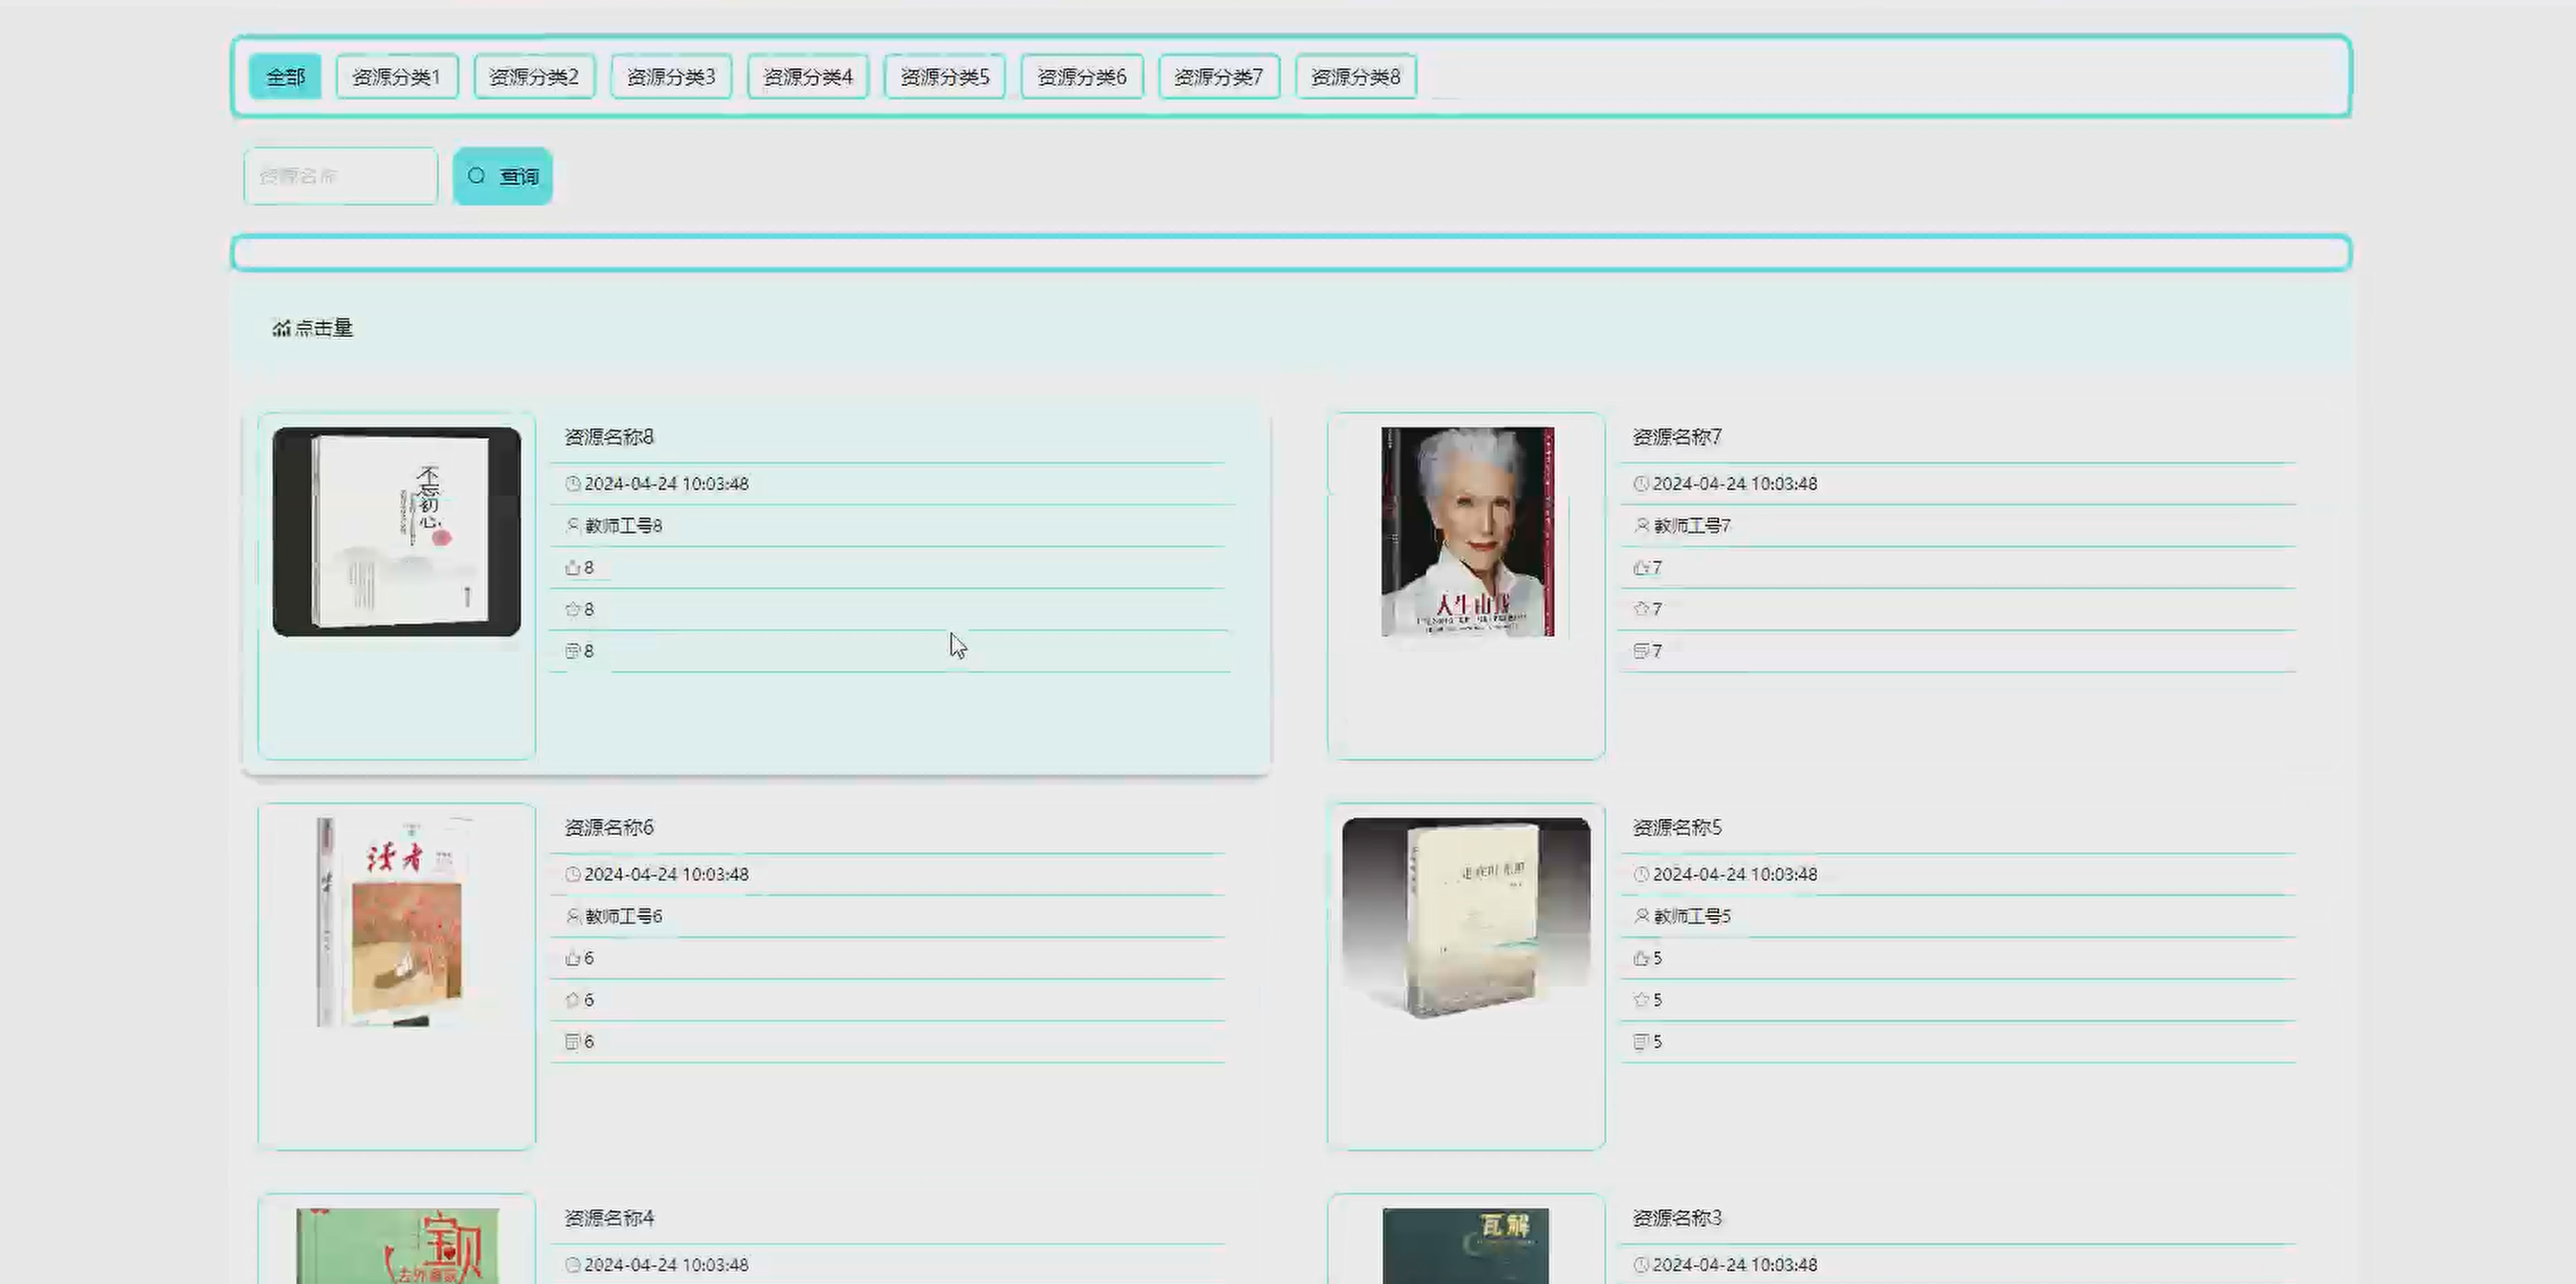
Task: Click the clock icon of 资源名称3
Action: [x=1641, y=1265]
